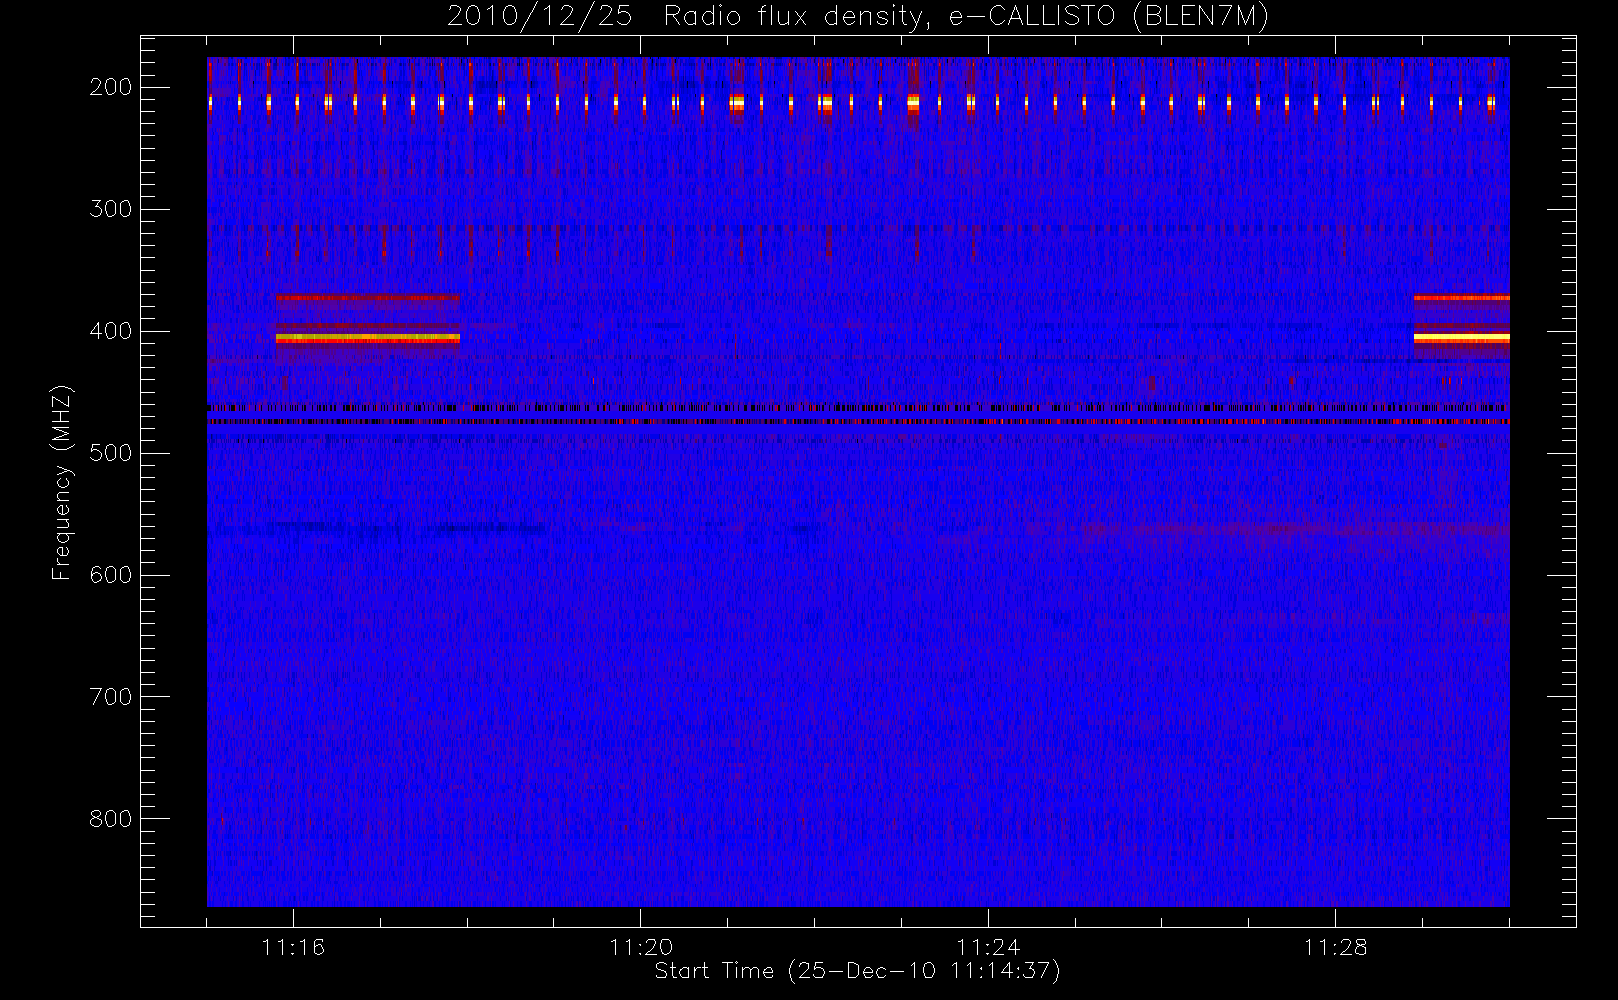Click the red band near 370 MHz at 11:16

tap(368, 297)
